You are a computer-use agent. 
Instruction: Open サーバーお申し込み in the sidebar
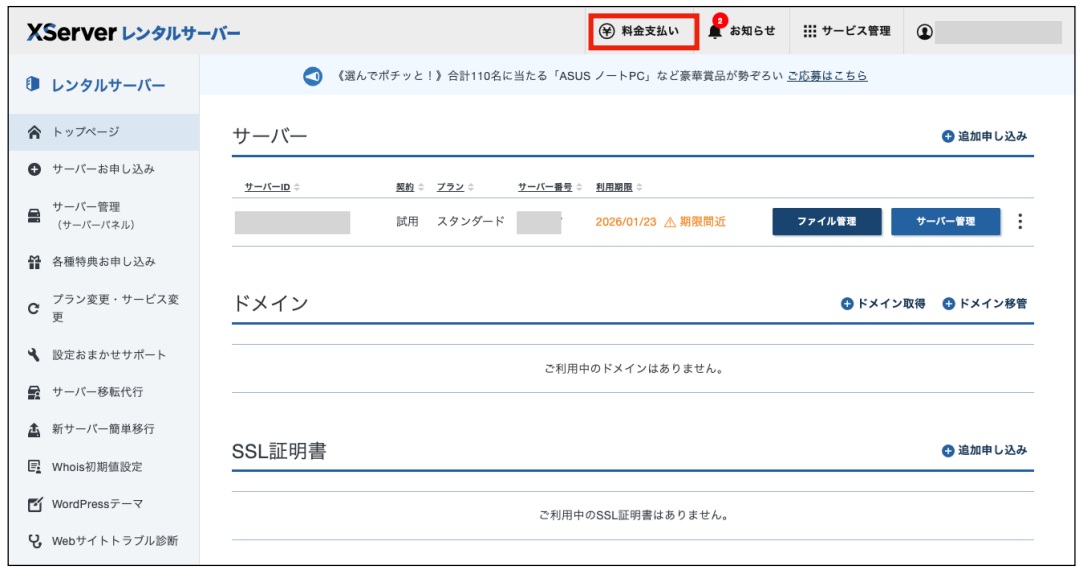[x=103, y=169]
